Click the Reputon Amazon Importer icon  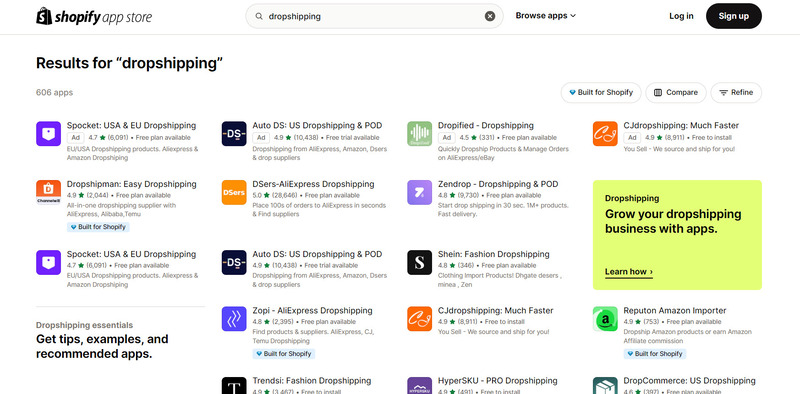point(605,318)
